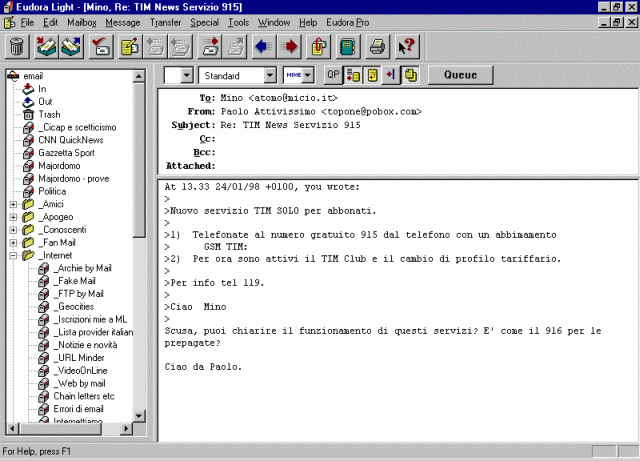Select the _Cicap e scetticismo mailbox
Image resolution: width=640 pixels, height=461 pixels.
(x=77, y=127)
